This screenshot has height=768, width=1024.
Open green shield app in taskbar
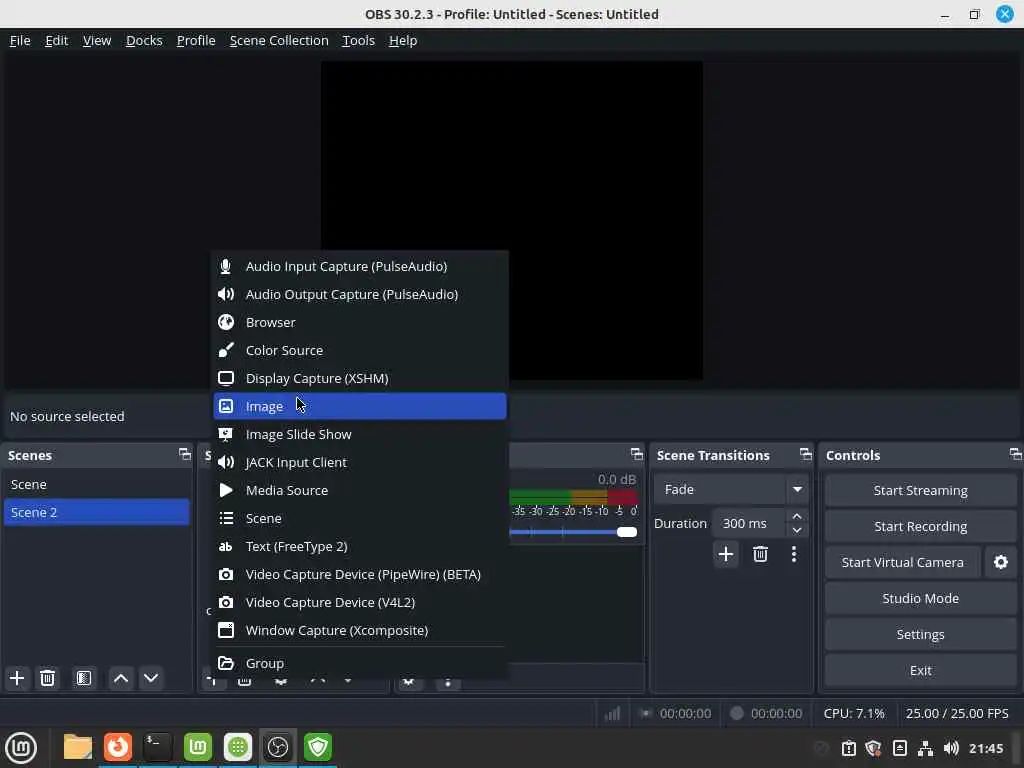(318, 747)
